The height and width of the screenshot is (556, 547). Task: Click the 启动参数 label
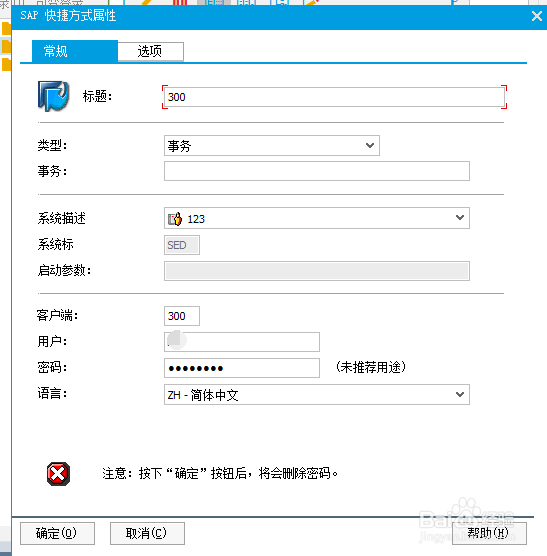click(x=65, y=271)
